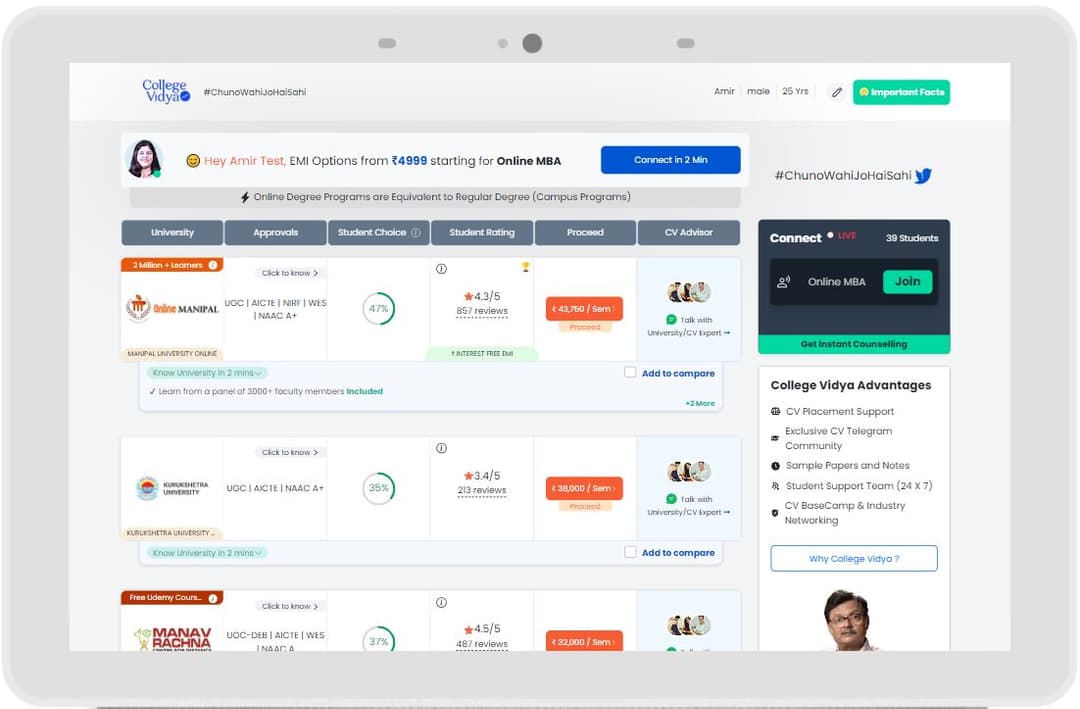
Task: Click the CV BaseCamp & Industry Networking icon
Action: click(x=775, y=513)
